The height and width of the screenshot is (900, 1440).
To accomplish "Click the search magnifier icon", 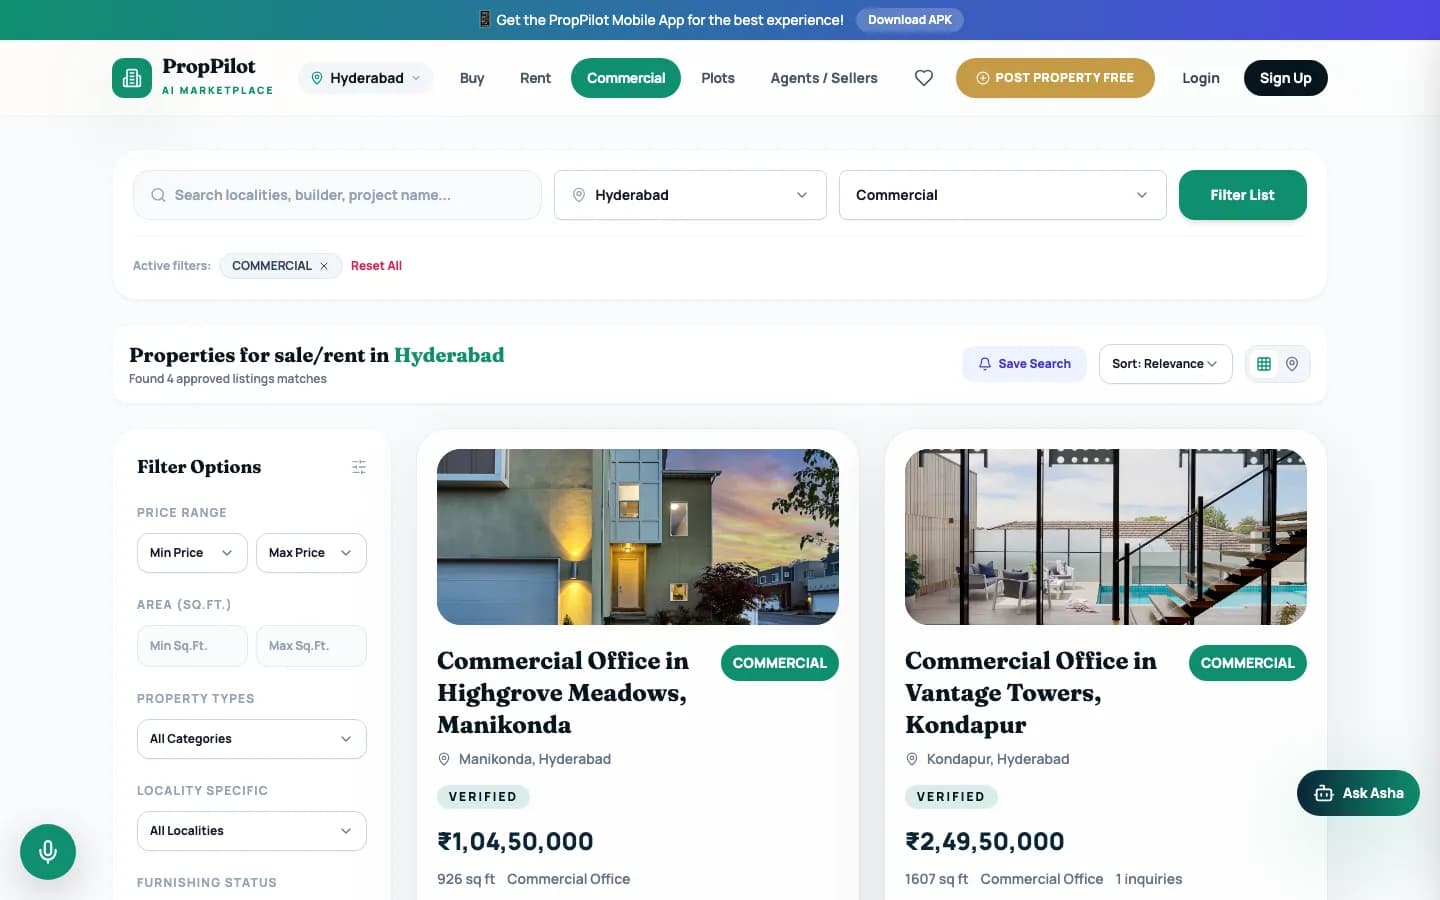I will point(158,195).
